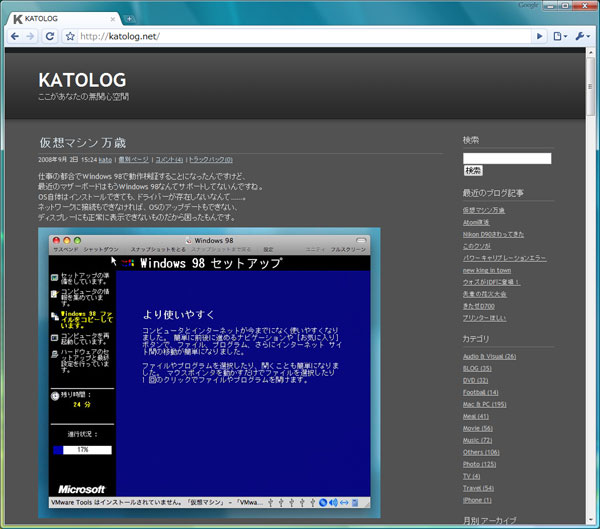Open category iPhone (1)
Image resolution: width=600 pixels, height=529 pixels.
click(x=477, y=500)
